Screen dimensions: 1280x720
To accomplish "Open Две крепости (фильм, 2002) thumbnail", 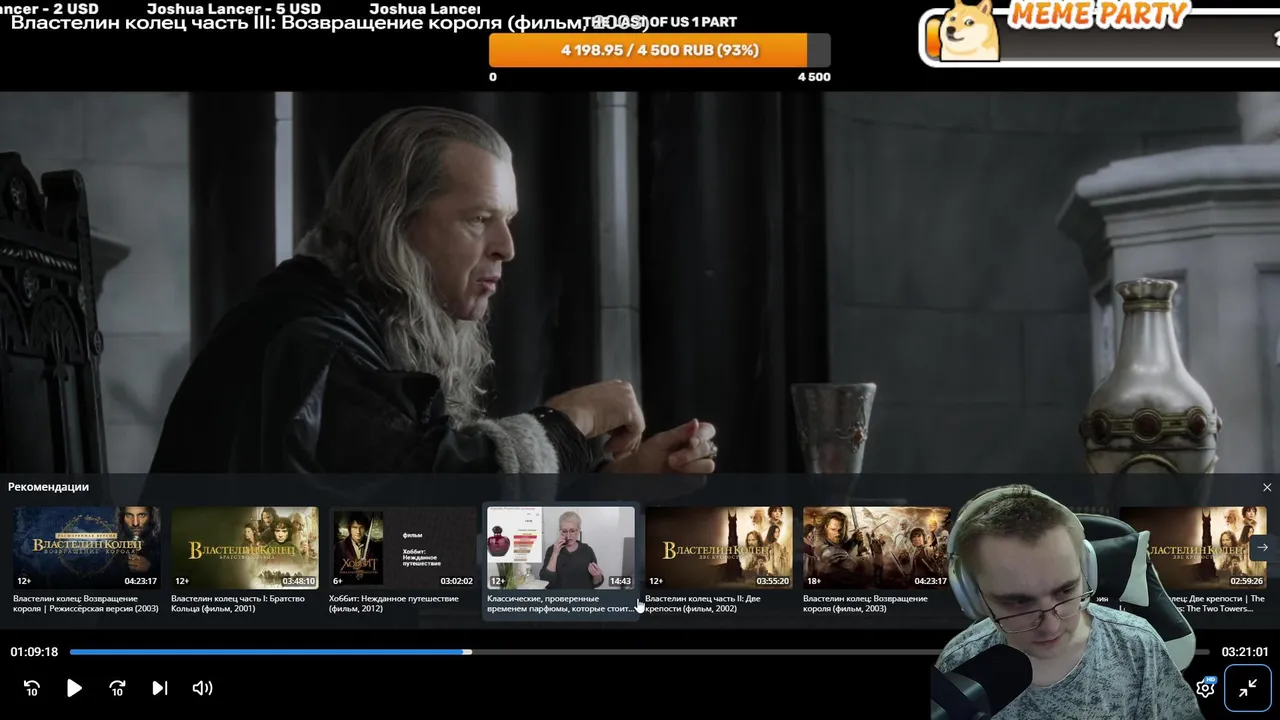I will click(x=719, y=547).
